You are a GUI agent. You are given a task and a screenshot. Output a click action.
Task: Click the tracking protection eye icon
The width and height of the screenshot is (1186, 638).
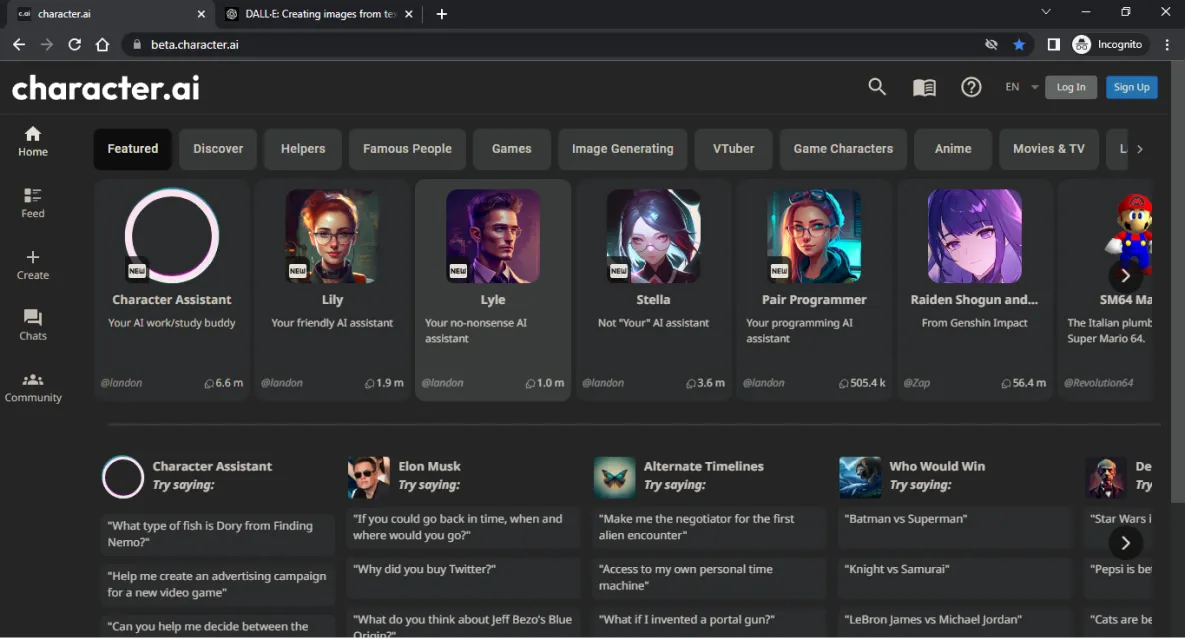(991, 45)
